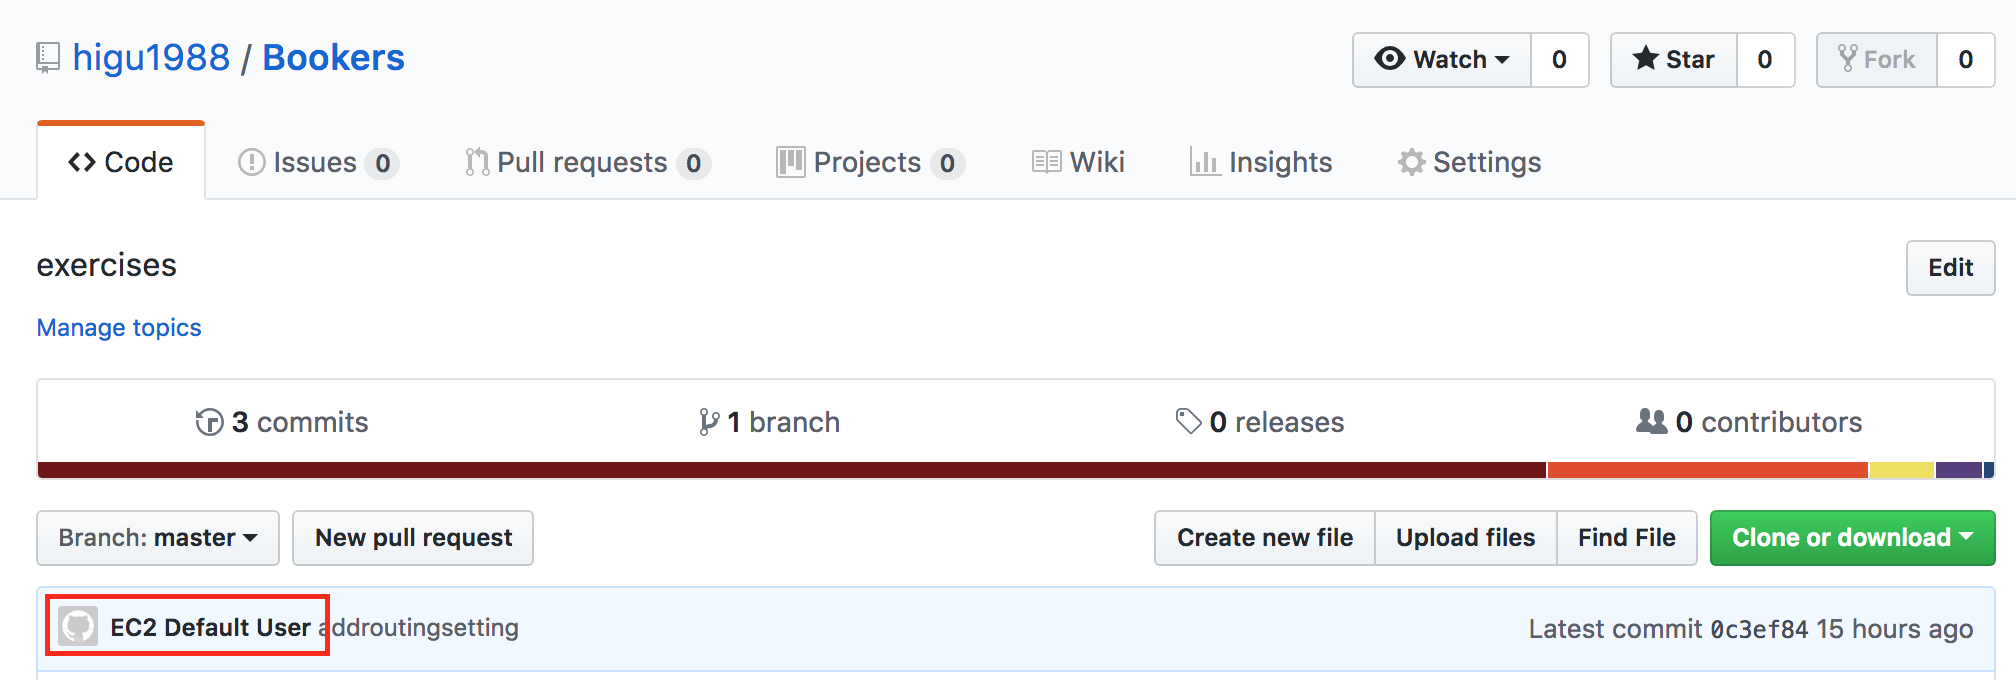Image resolution: width=2016 pixels, height=680 pixels.
Task: Click the EC2 Default User avatar
Action: point(78,627)
